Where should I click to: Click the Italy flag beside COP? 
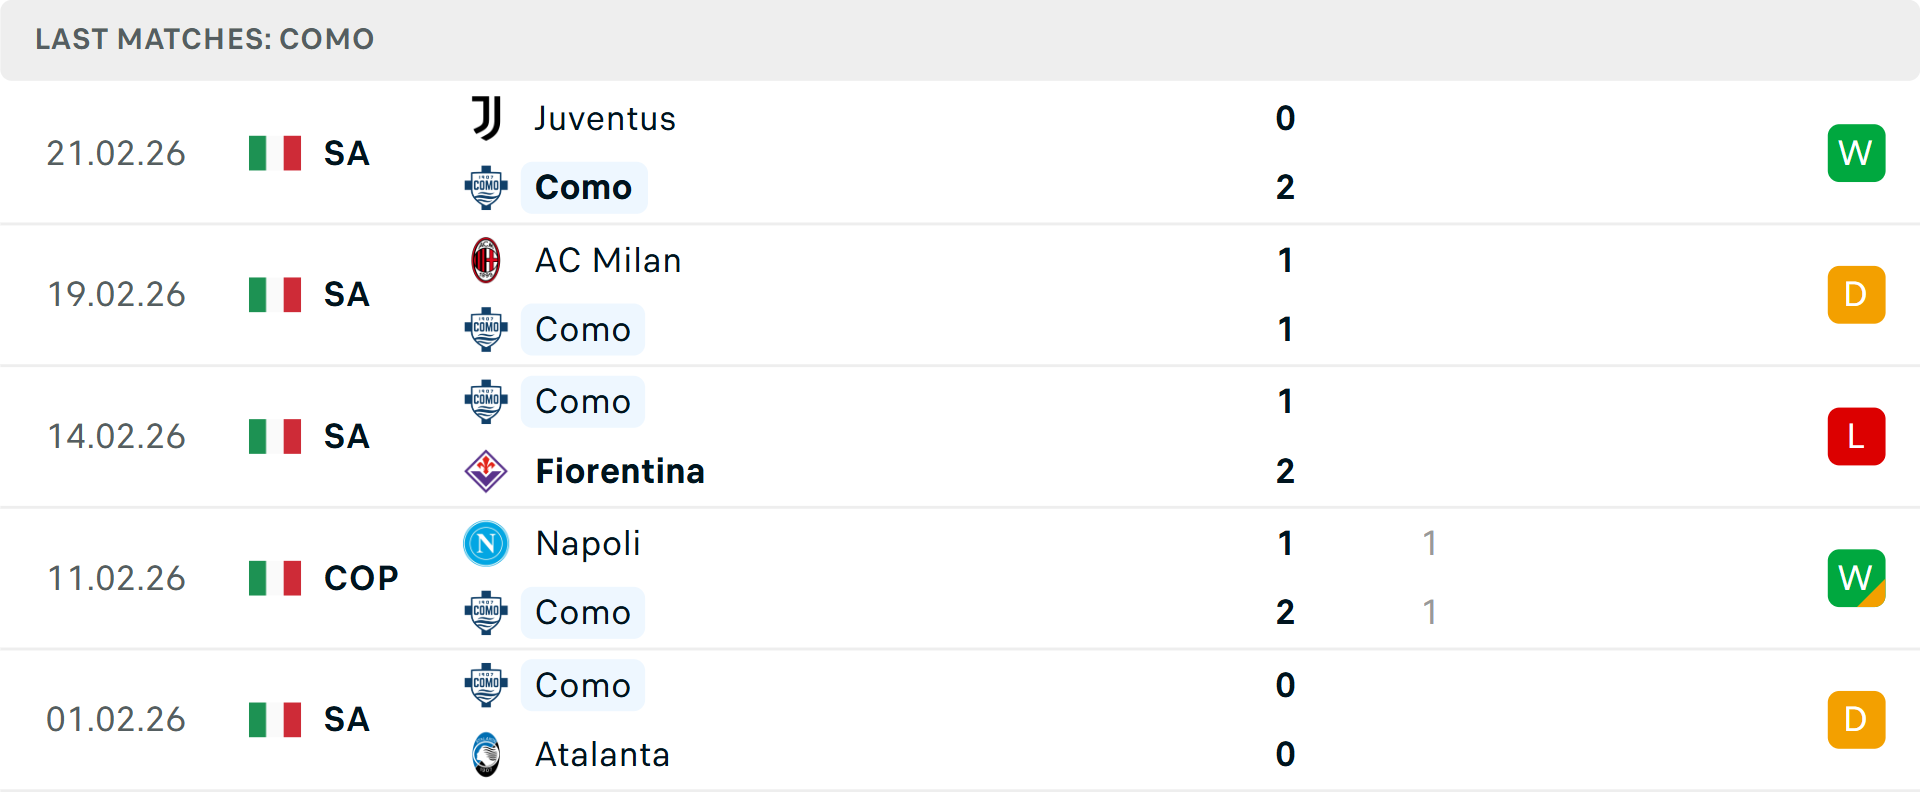coord(275,578)
